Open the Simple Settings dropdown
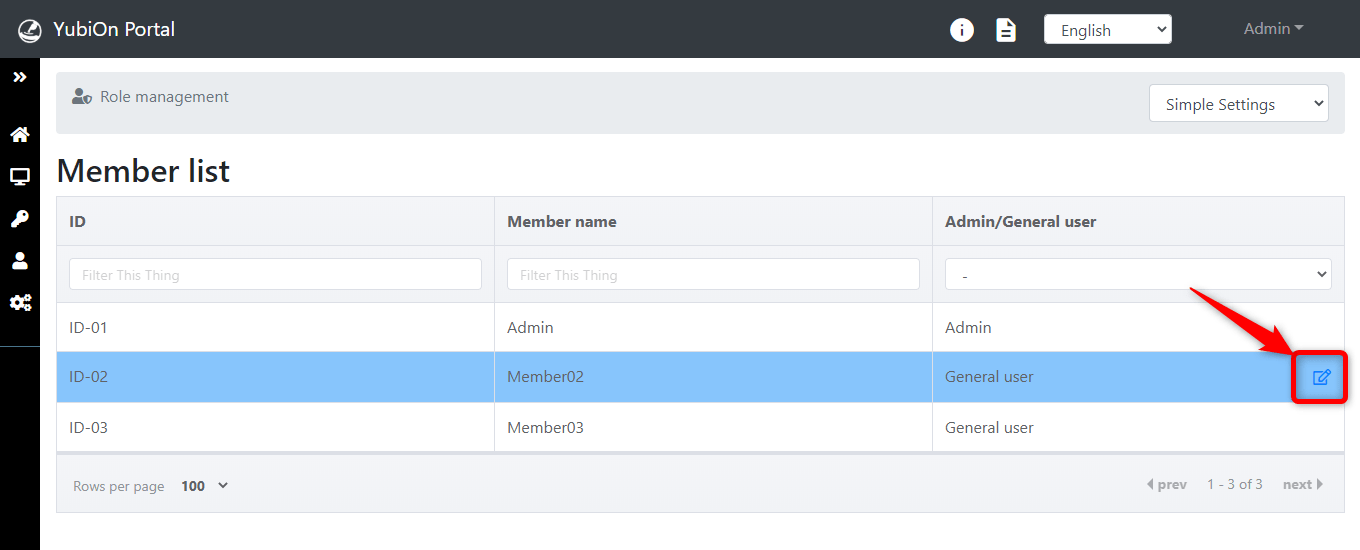Image resolution: width=1360 pixels, height=550 pixels. click(1239, 104)
